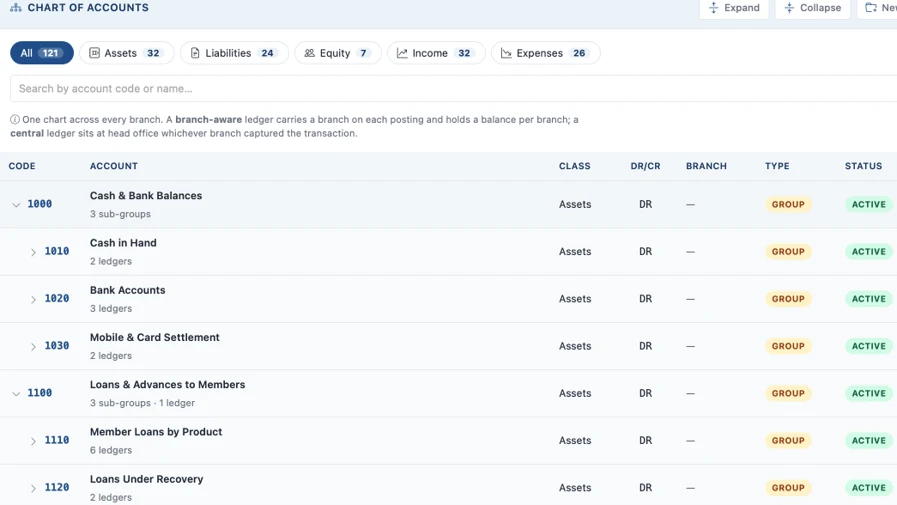Viewport: 897px width, 505px height.
Task: Open the Bank Accounts account name
Action: click(x=128, y=290)
